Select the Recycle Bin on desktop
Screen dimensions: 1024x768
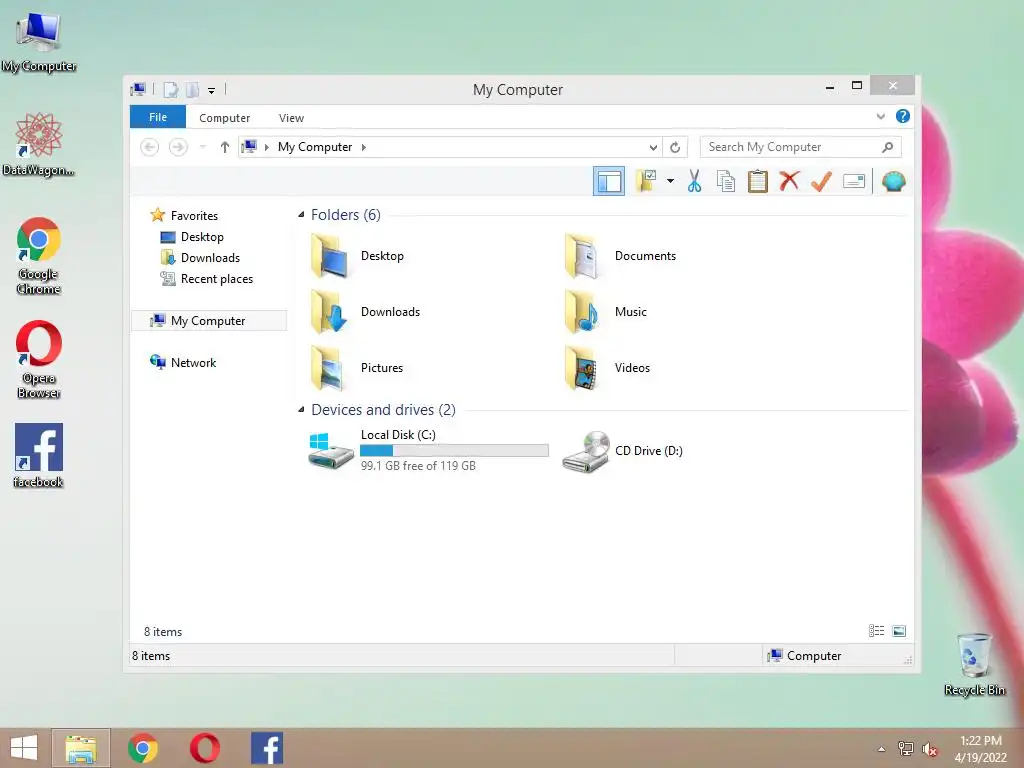pyautogui.click(x=975, y=664)
